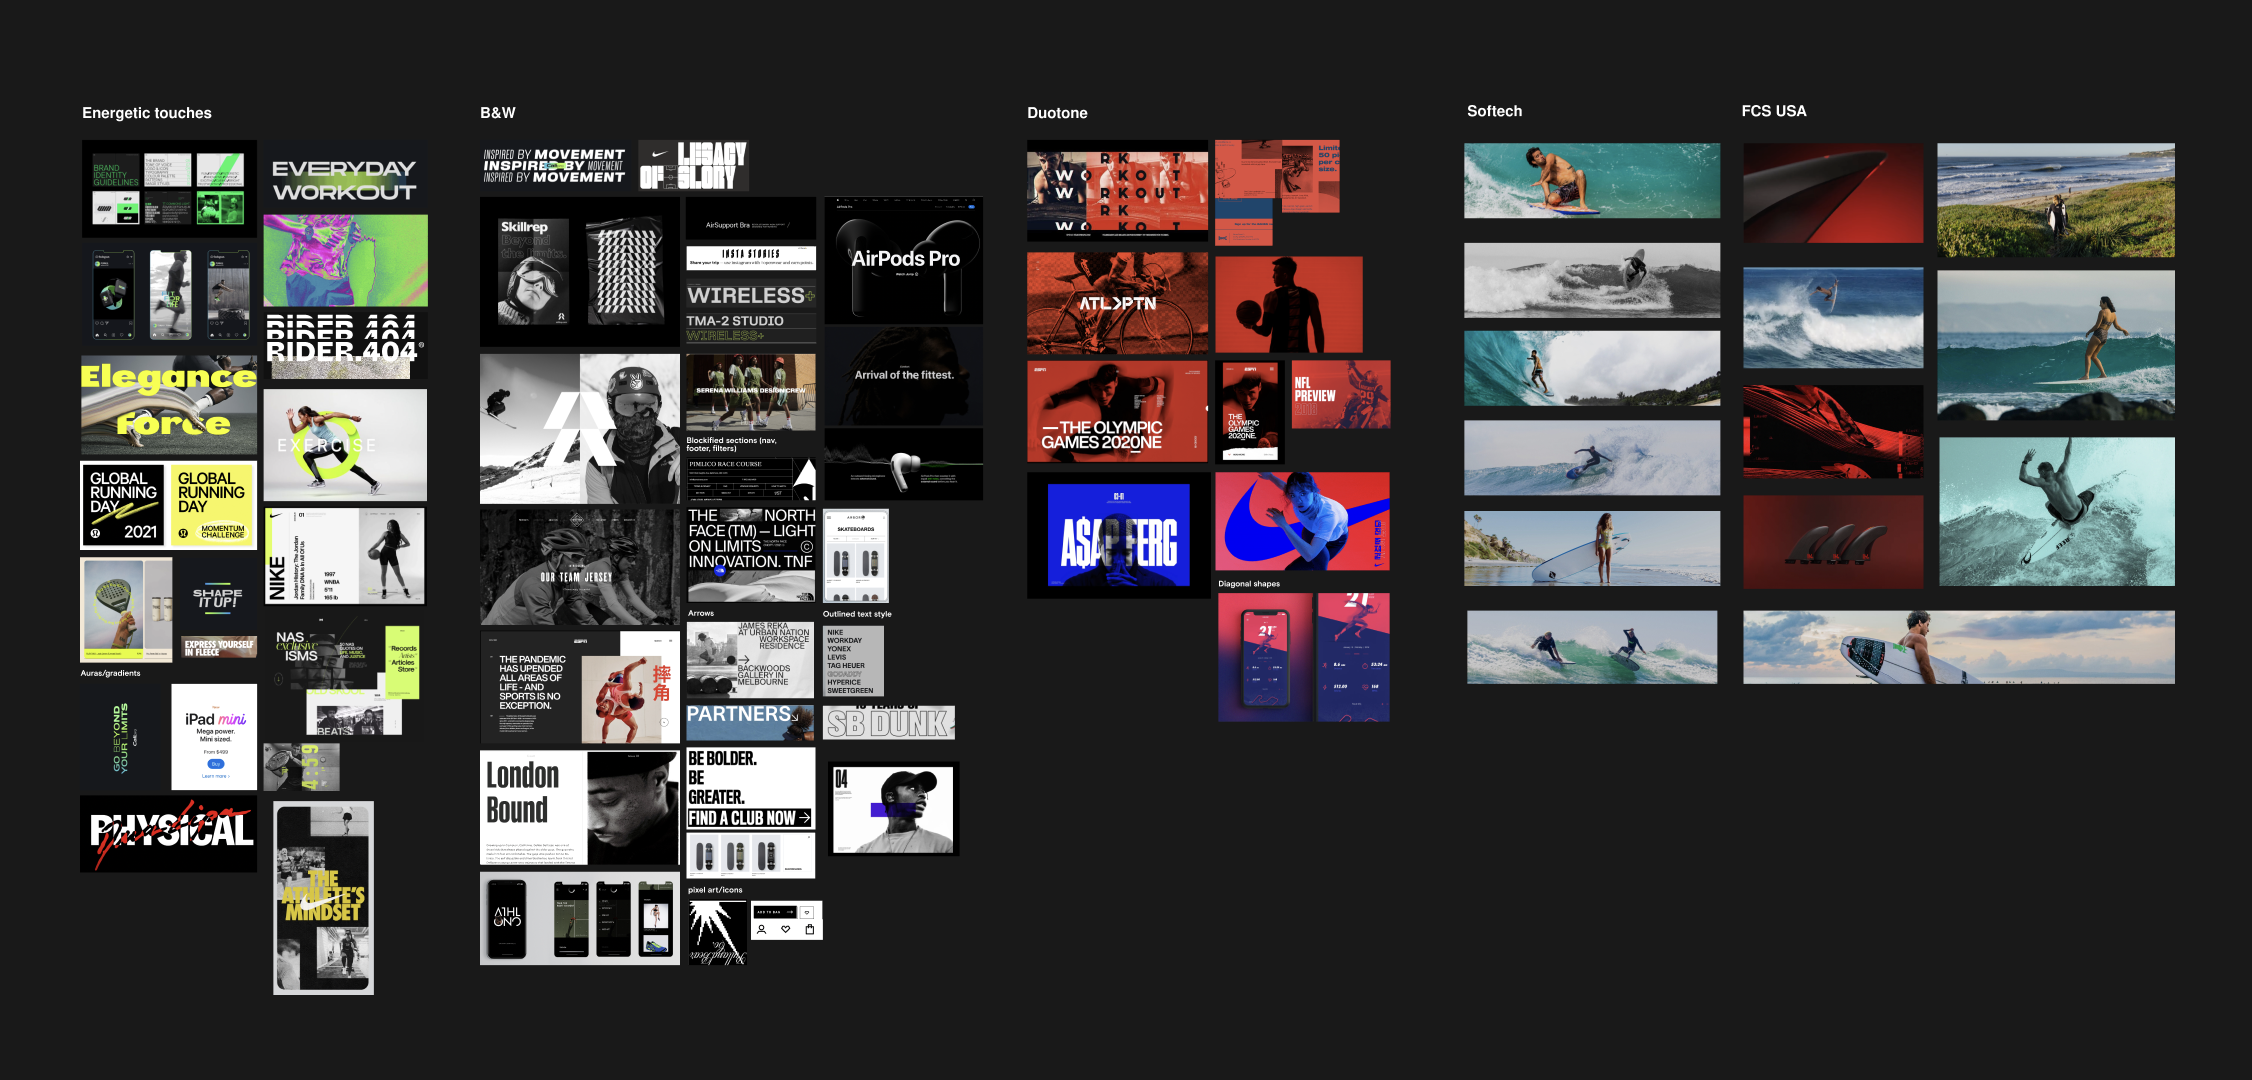Image resolution: width=2252 pixels, height=1080 pixels.
Task: Click the "Arrows" caption label
Action: pyautogui.click(x=701, y=613)
